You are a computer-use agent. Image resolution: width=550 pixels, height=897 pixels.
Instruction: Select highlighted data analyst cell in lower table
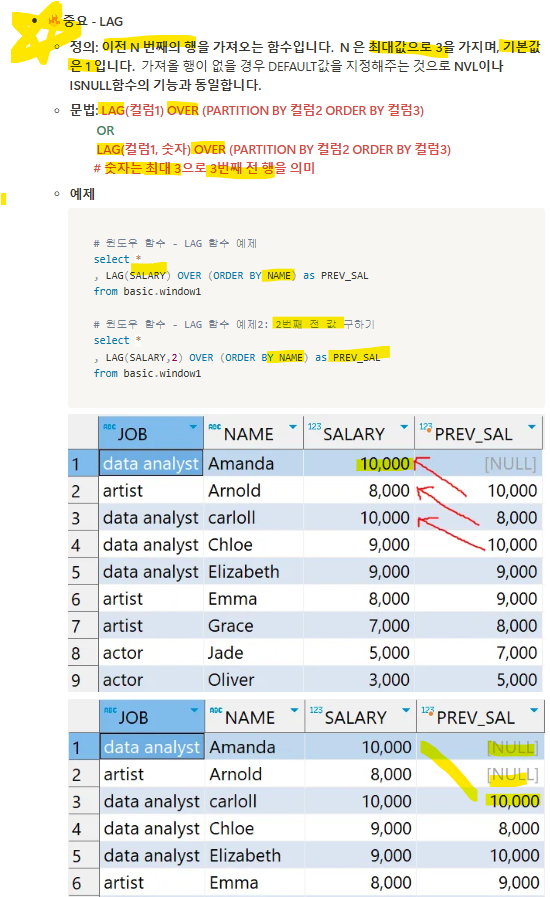(x=152, y=747)
